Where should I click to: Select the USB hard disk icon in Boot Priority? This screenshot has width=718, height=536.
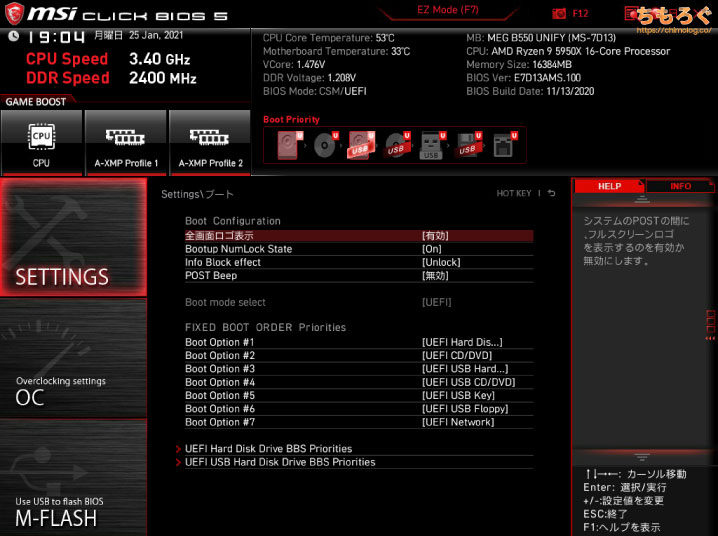click(361, 145)
